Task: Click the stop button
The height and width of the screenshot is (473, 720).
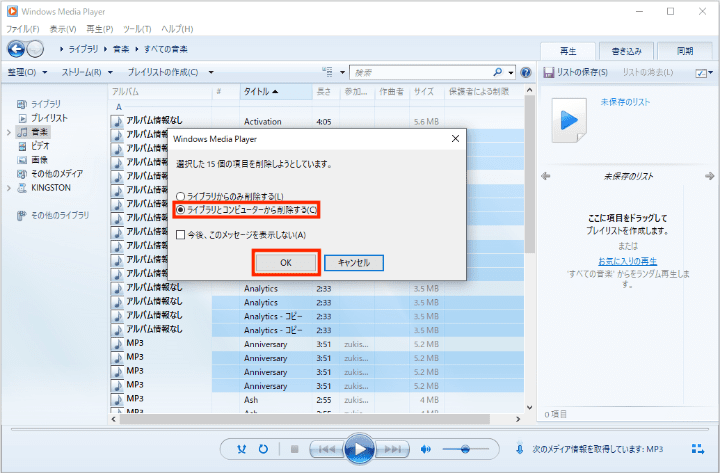Action: point(295,449)
